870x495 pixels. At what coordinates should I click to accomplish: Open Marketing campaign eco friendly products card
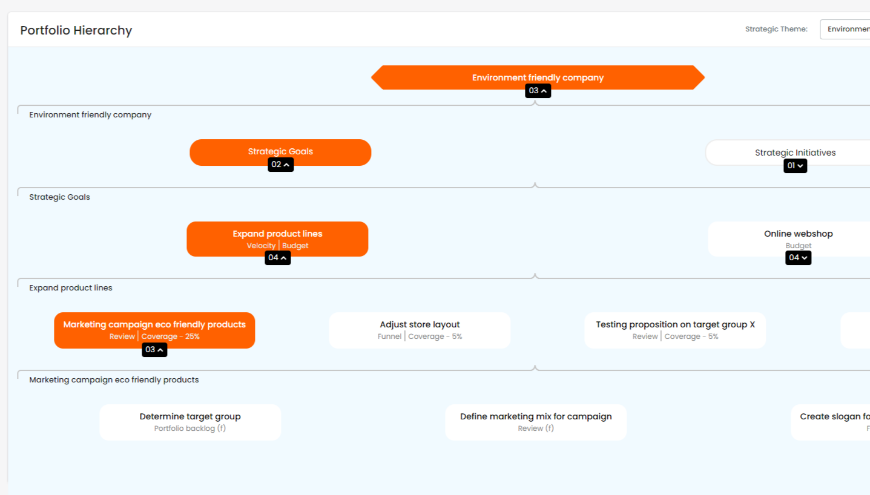154,330
